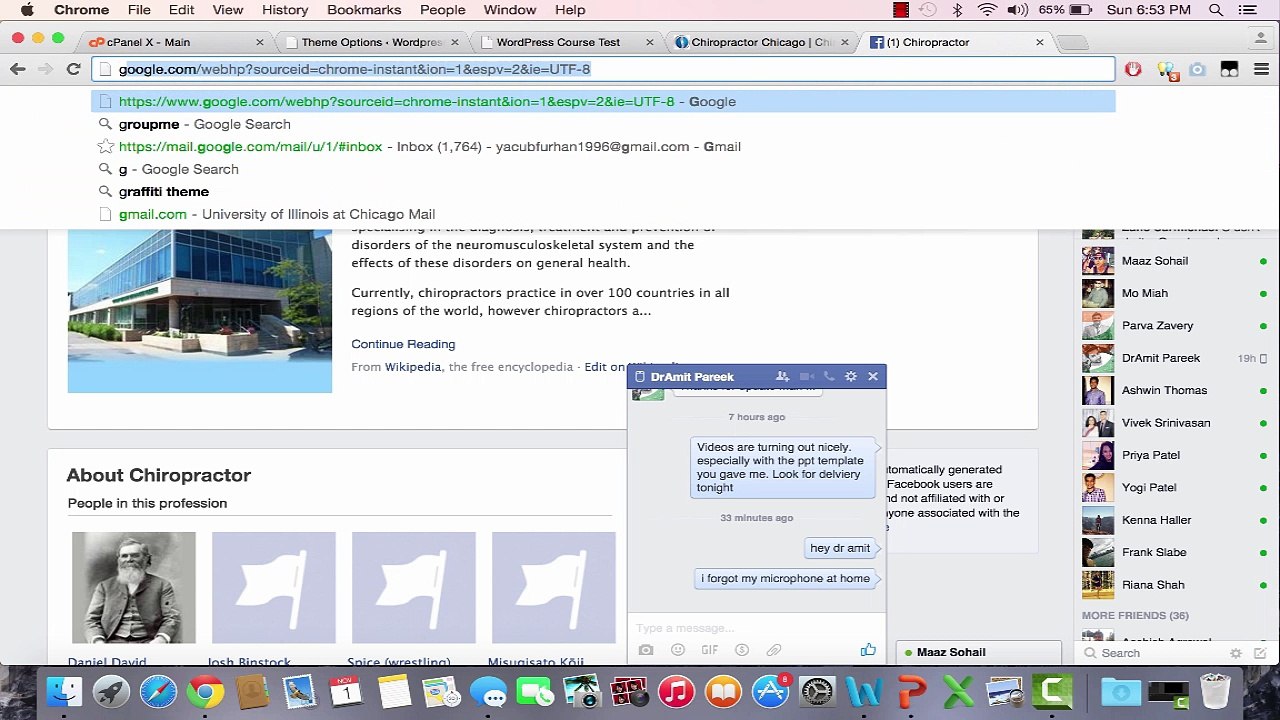Send a thumbs-up like in chat
Screen dimensions: 1280x720
click(868, 650)
